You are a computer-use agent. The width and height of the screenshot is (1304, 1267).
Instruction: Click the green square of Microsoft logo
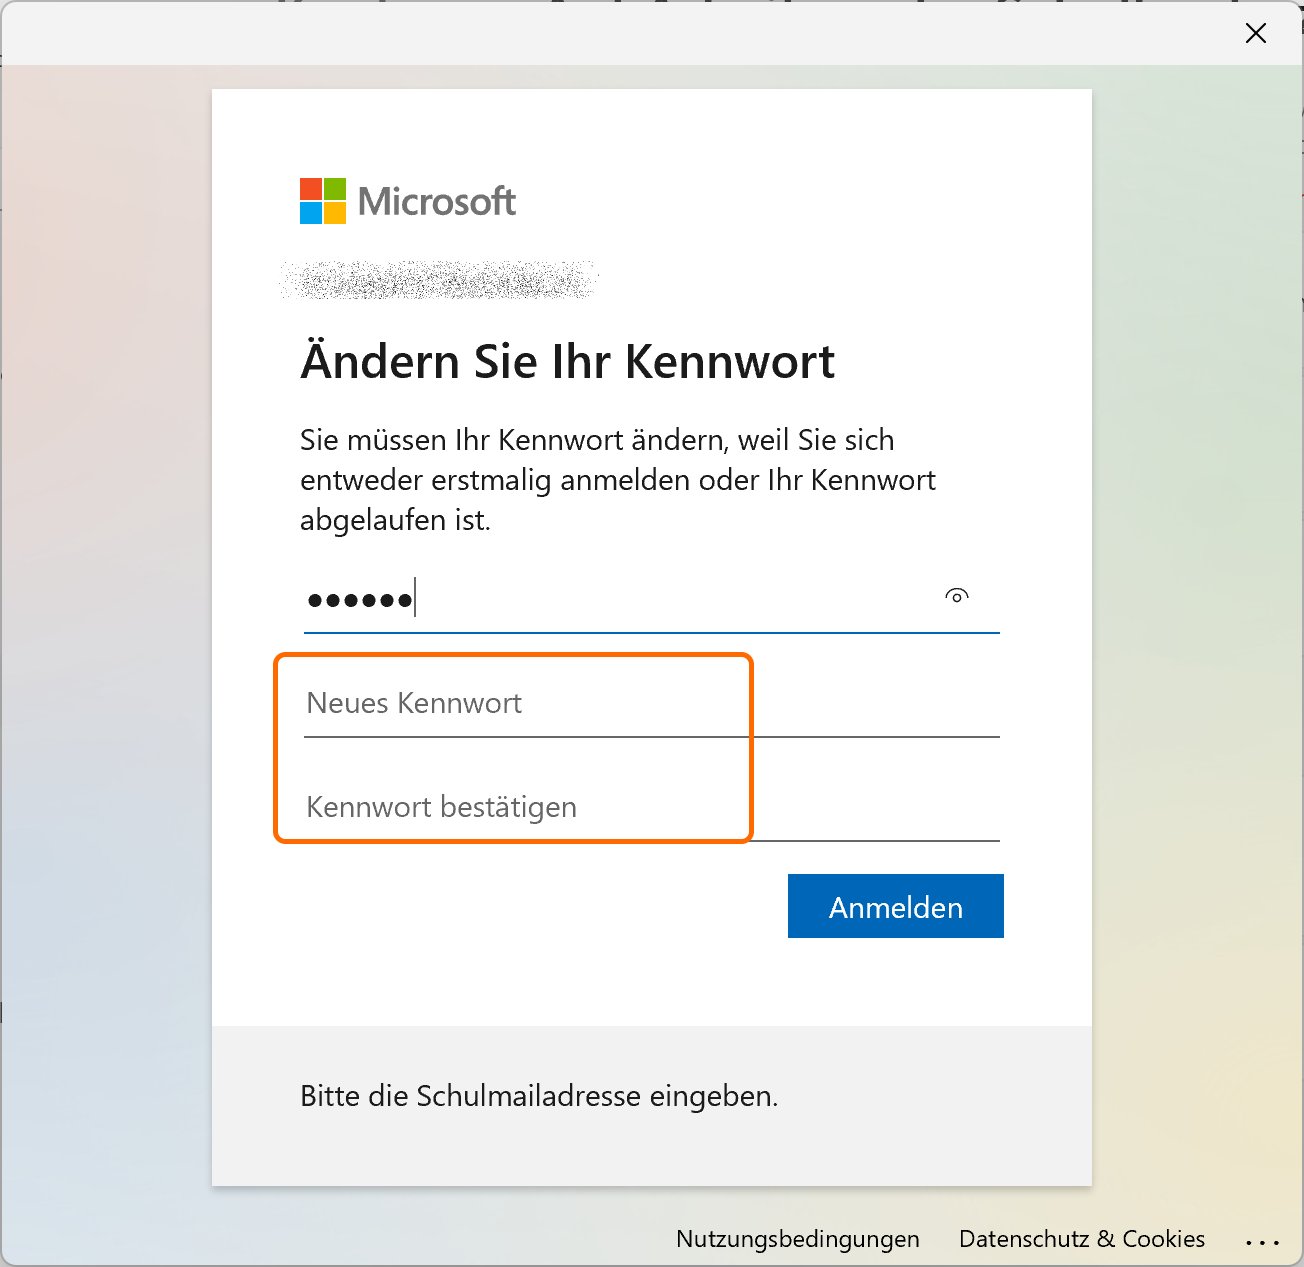[x=335, y=189]
